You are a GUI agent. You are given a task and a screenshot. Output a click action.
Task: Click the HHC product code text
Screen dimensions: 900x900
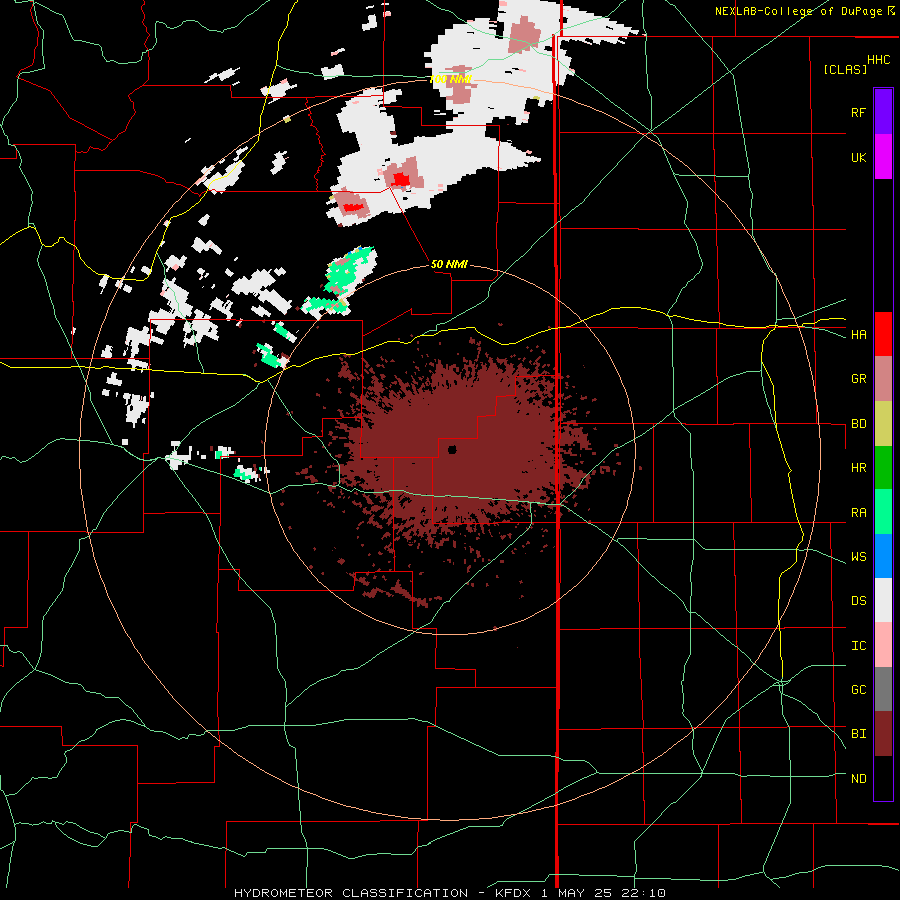pyautogui.click(x=879, y=60)
